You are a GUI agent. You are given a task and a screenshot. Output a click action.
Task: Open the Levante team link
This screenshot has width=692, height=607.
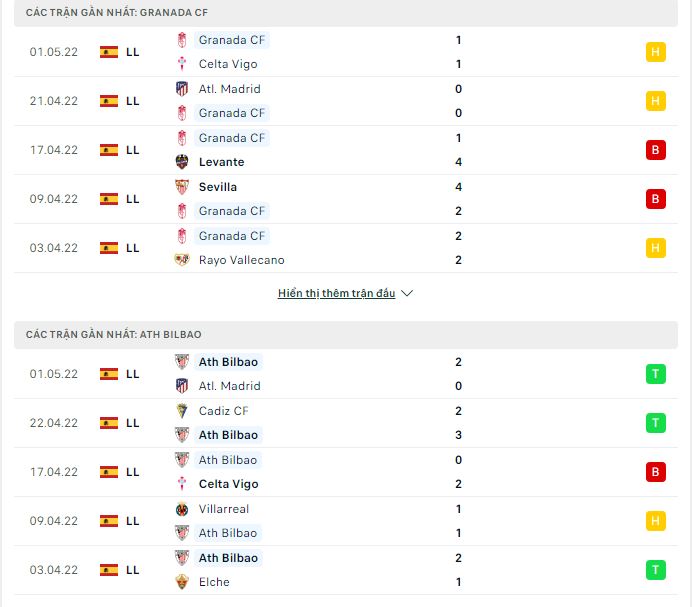tap(222, 162)
